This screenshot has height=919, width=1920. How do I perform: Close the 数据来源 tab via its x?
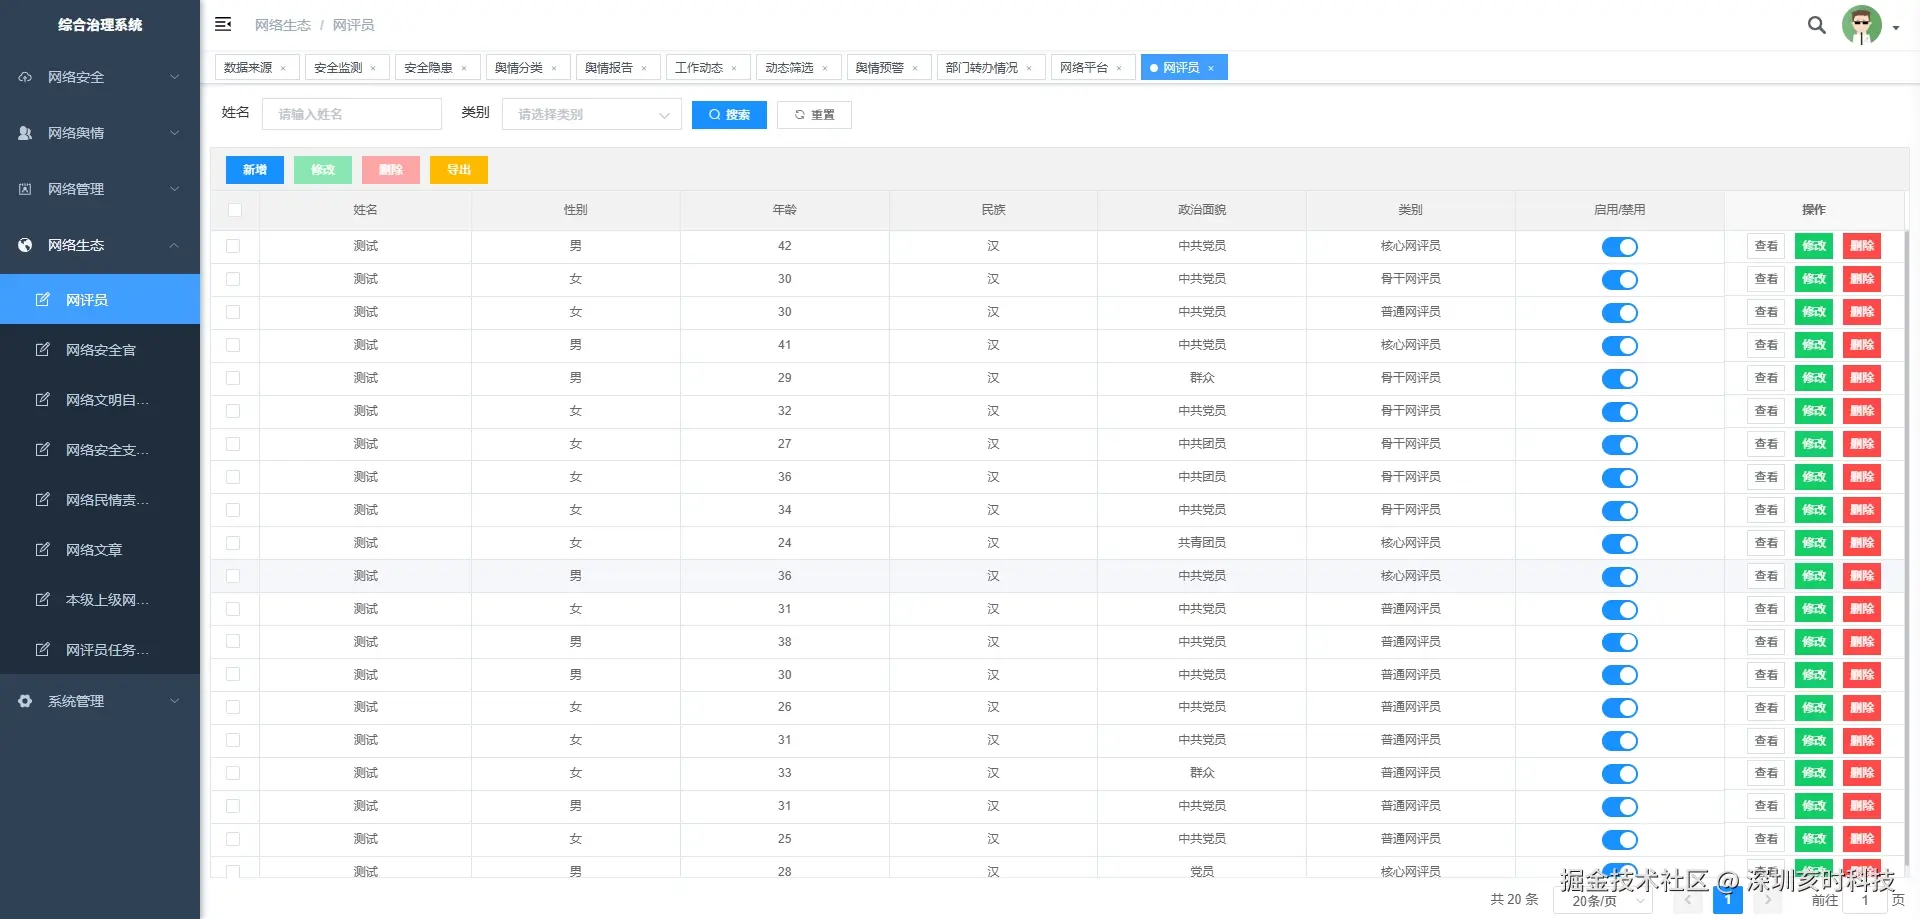click(x=283, y=68)
